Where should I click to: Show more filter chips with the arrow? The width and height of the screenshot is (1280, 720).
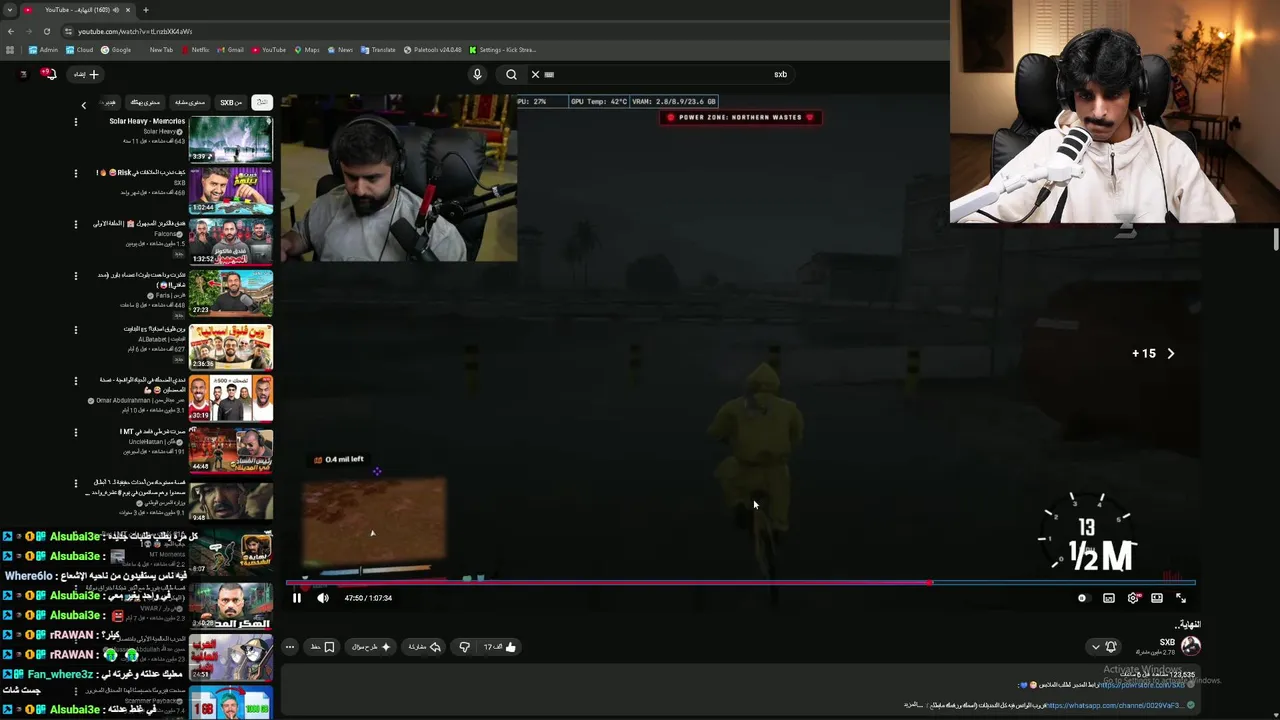click(84, 105)
